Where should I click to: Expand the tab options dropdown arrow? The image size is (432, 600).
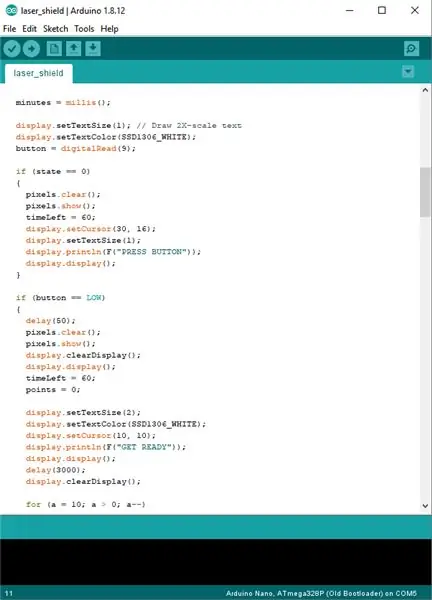[x=408, y=72]
